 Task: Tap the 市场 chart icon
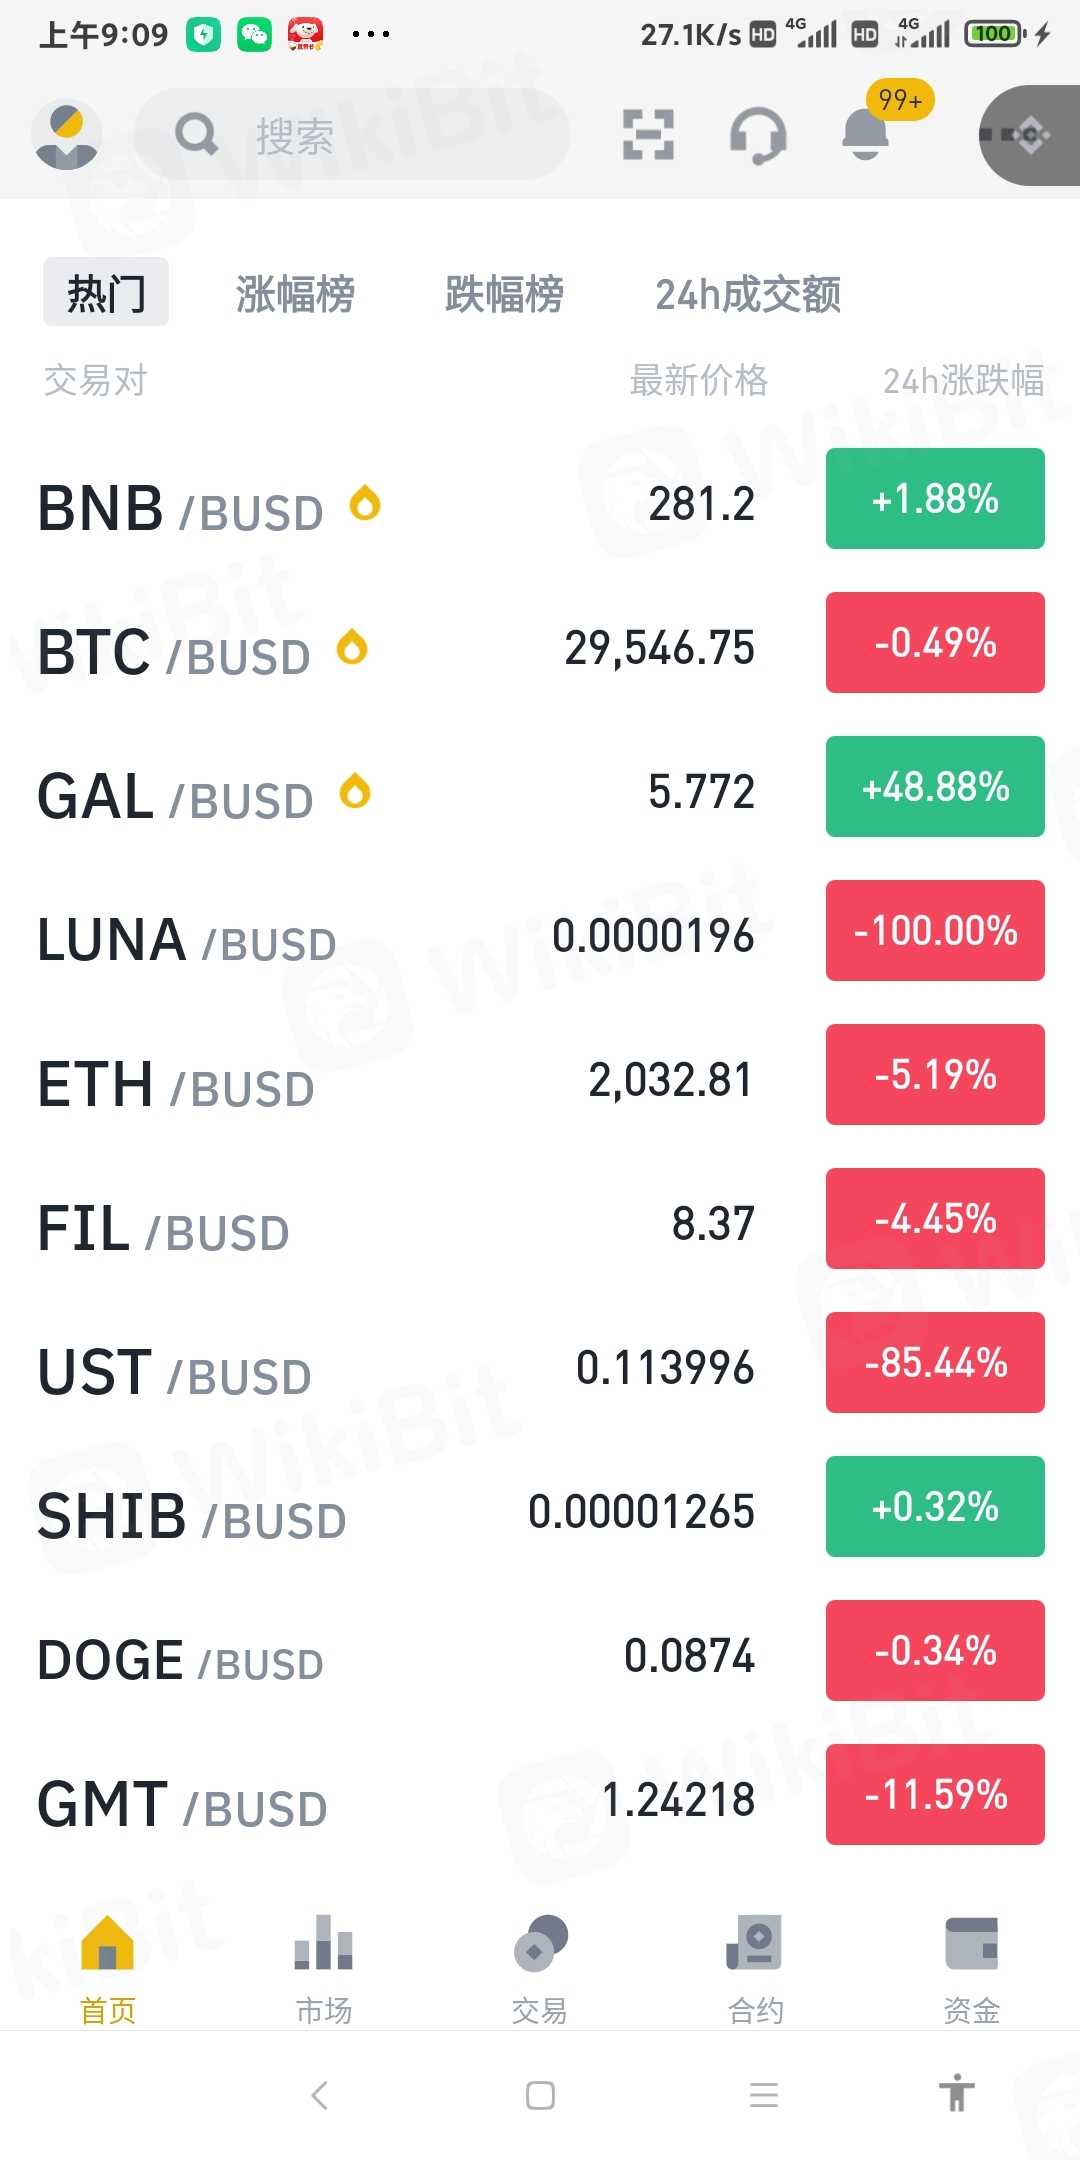[323, 1945]
